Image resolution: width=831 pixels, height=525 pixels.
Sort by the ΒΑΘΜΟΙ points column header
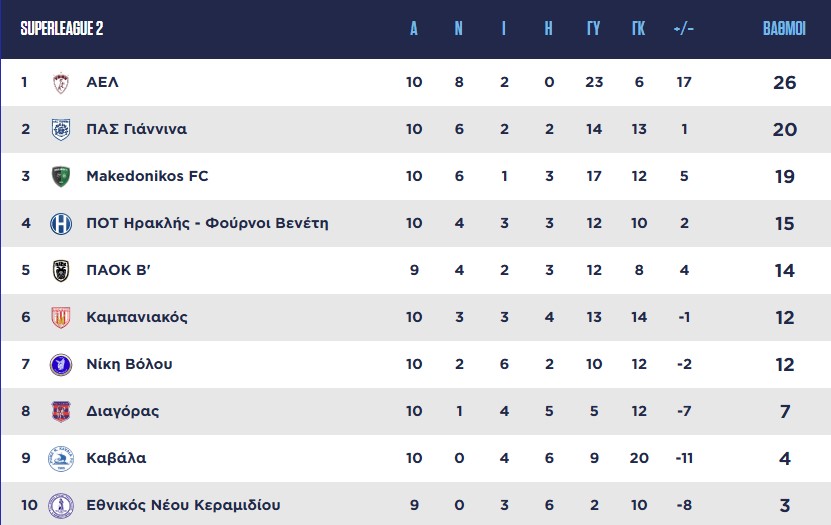[784, 29]
